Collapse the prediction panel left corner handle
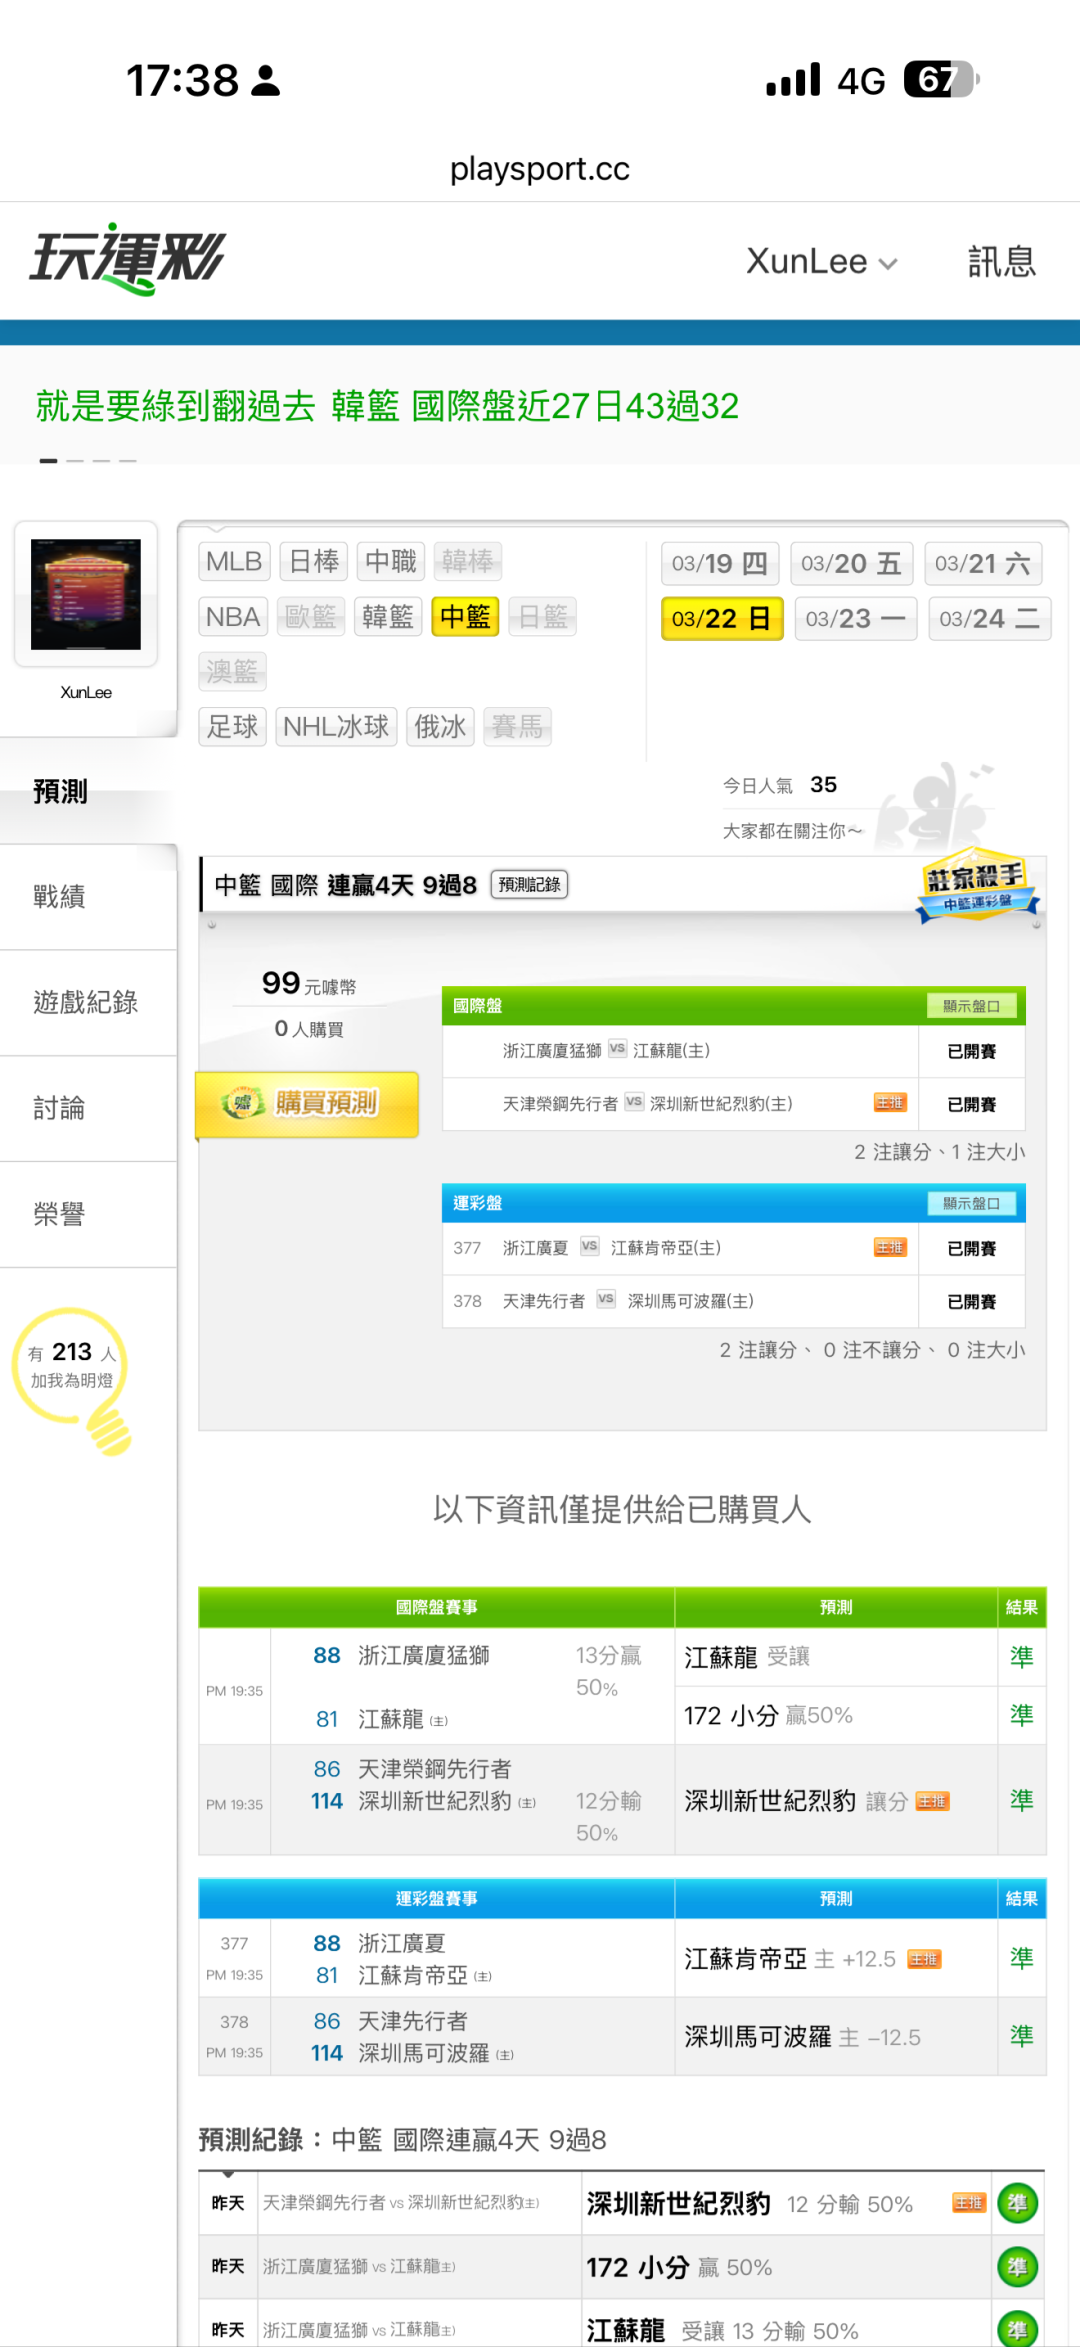1080x2347 pixels. 212,926
